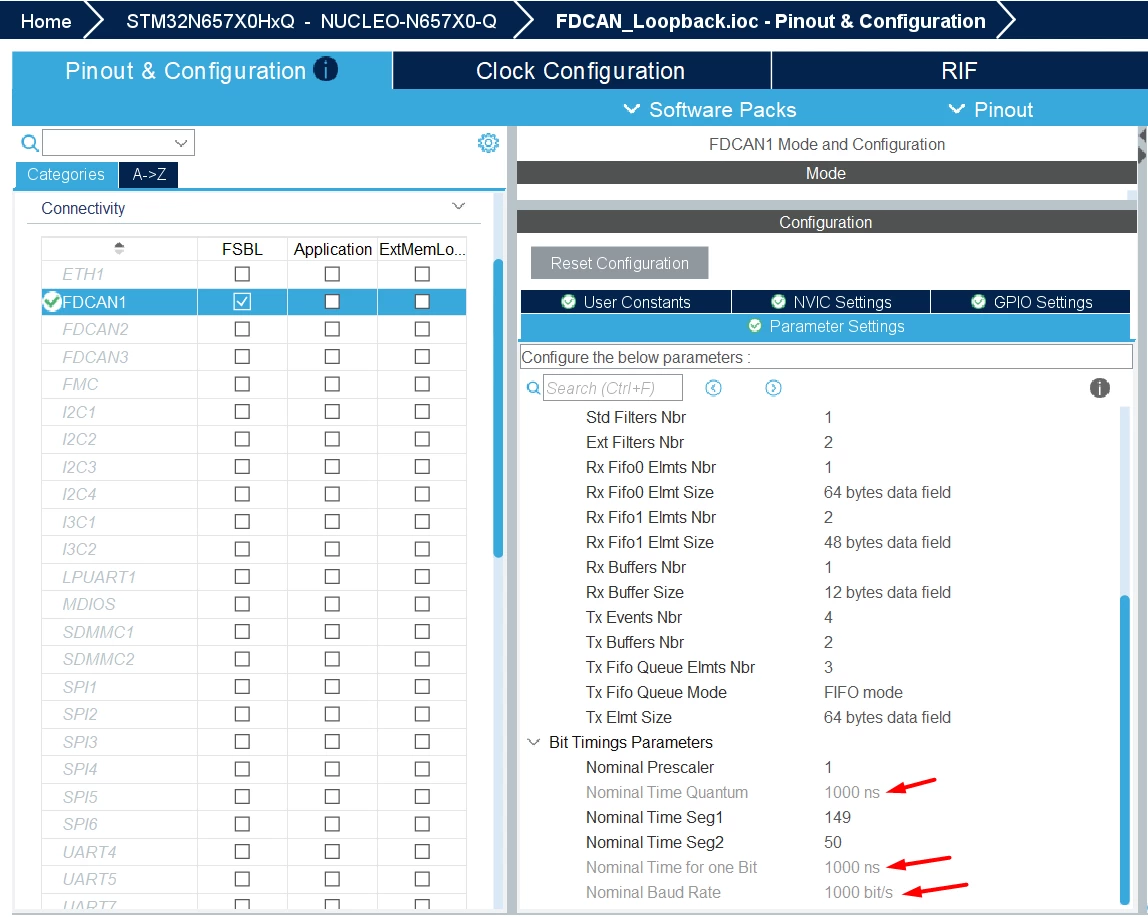
Task: Edit Nominal Time Seg1 value 149
Action: click(x=838, y=817)
